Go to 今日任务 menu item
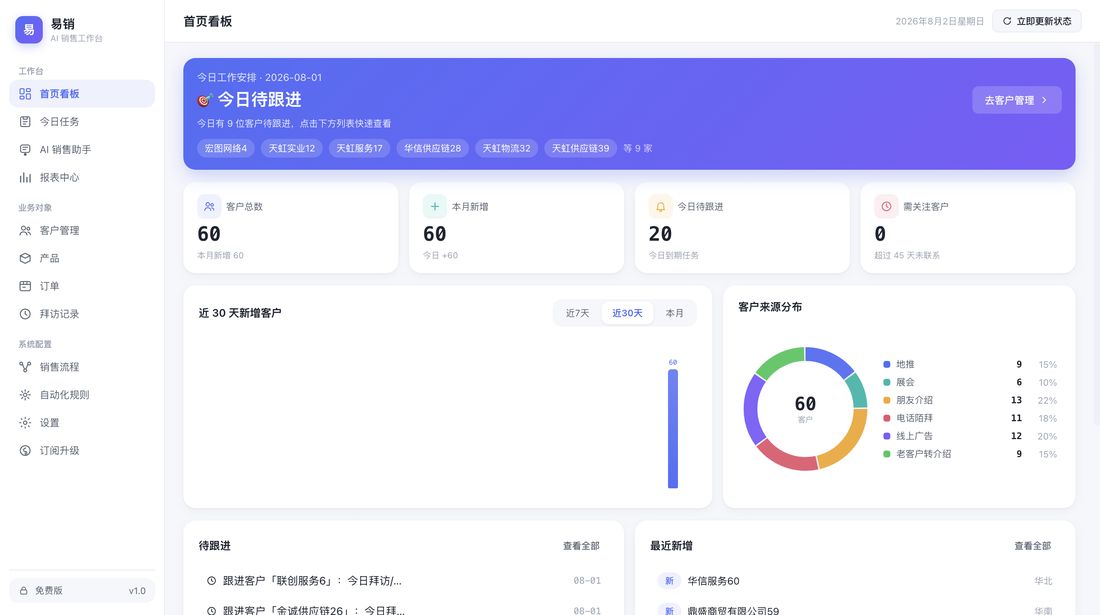The width and height of the screenshot is (1100, 615). tap(82, 121)
